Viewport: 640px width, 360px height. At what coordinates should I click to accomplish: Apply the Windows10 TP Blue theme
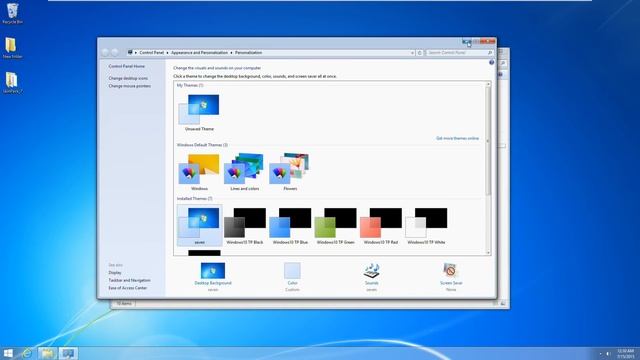click(290, 223)
